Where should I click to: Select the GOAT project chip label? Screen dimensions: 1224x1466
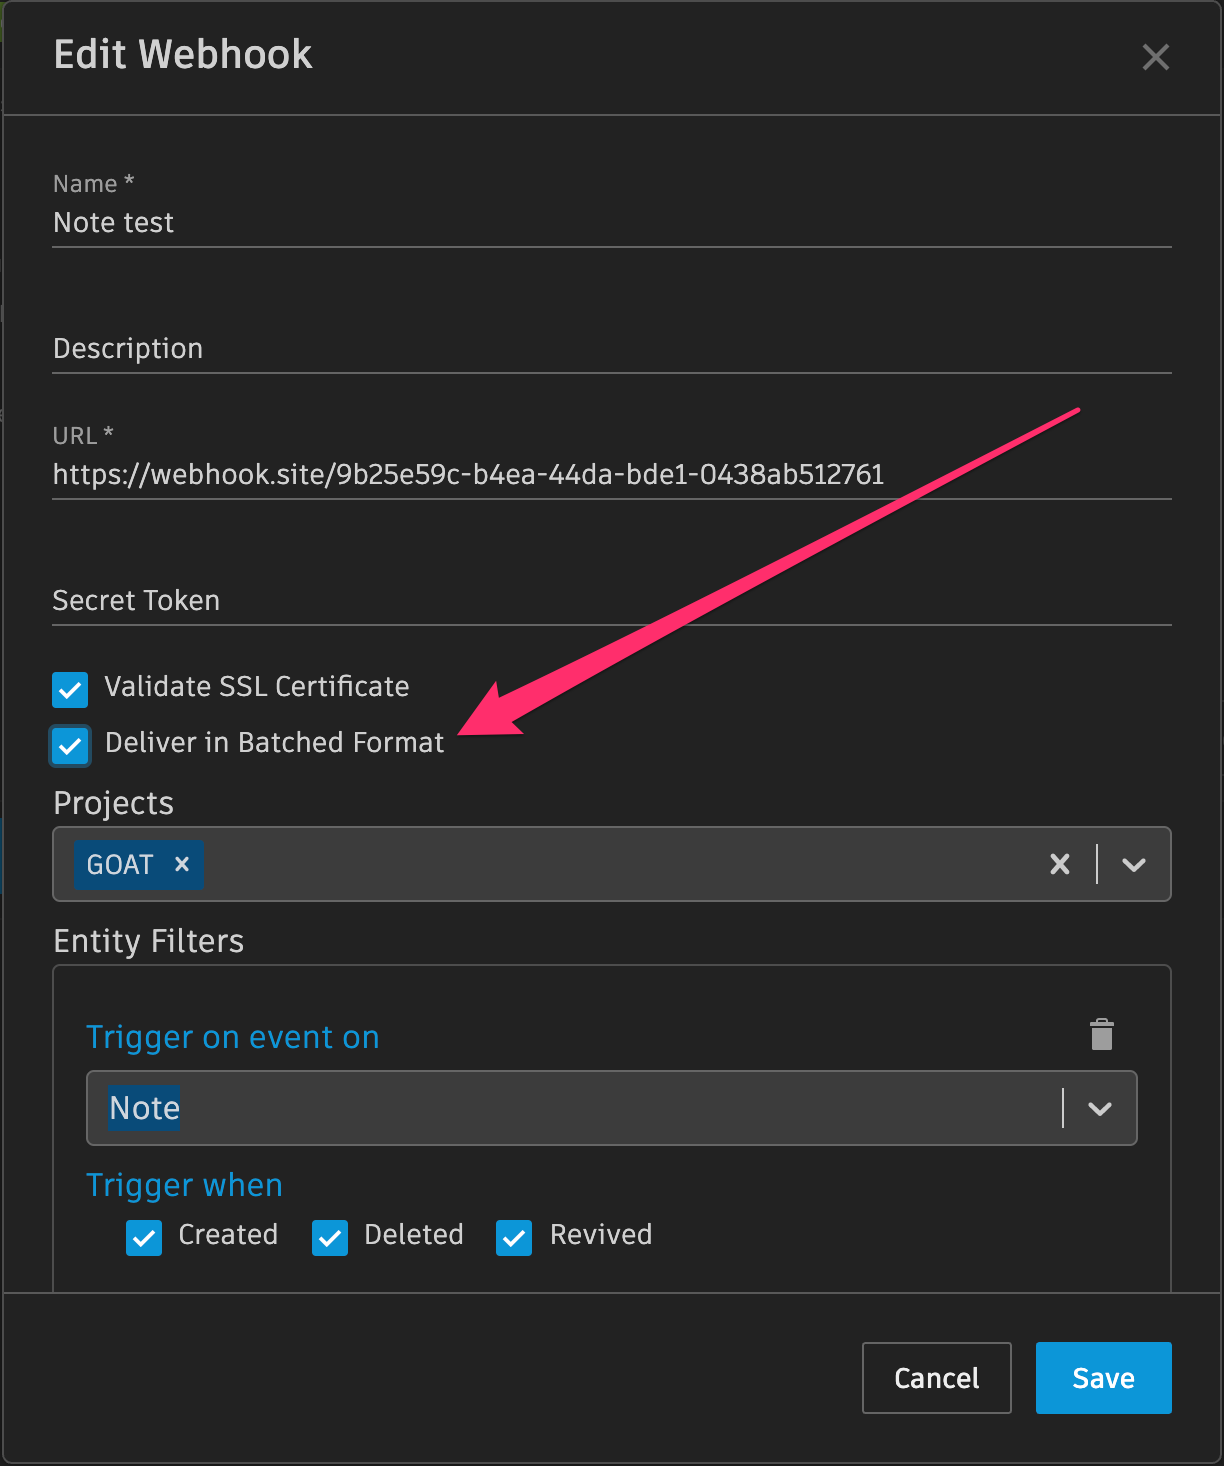coord(120,864)
